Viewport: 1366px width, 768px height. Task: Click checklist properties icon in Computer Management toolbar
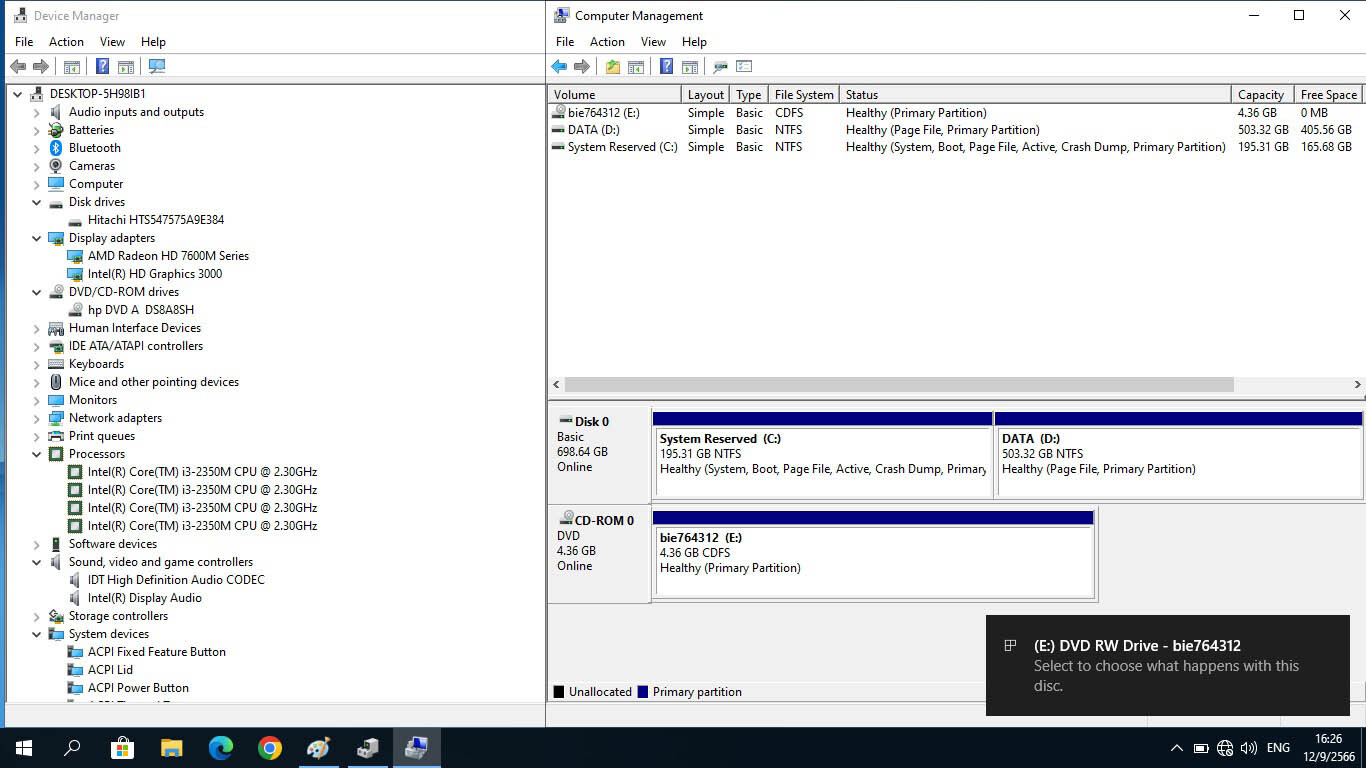[x=744, y=67]
